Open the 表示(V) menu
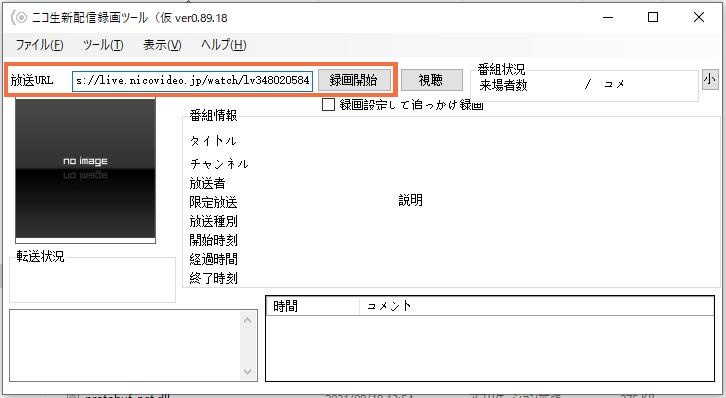 click(162, 45)
